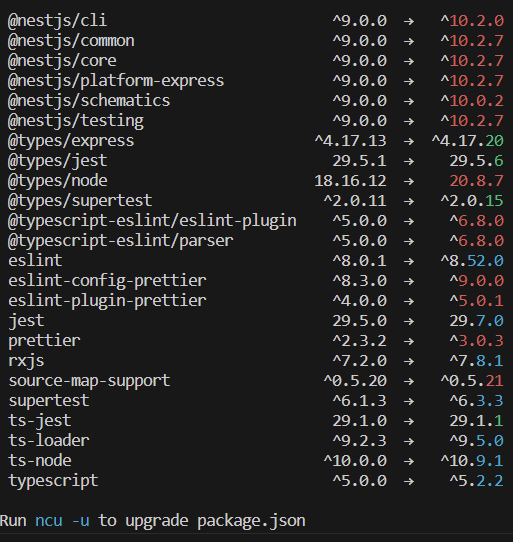Select the ts-jest package name

coord(39,421)
